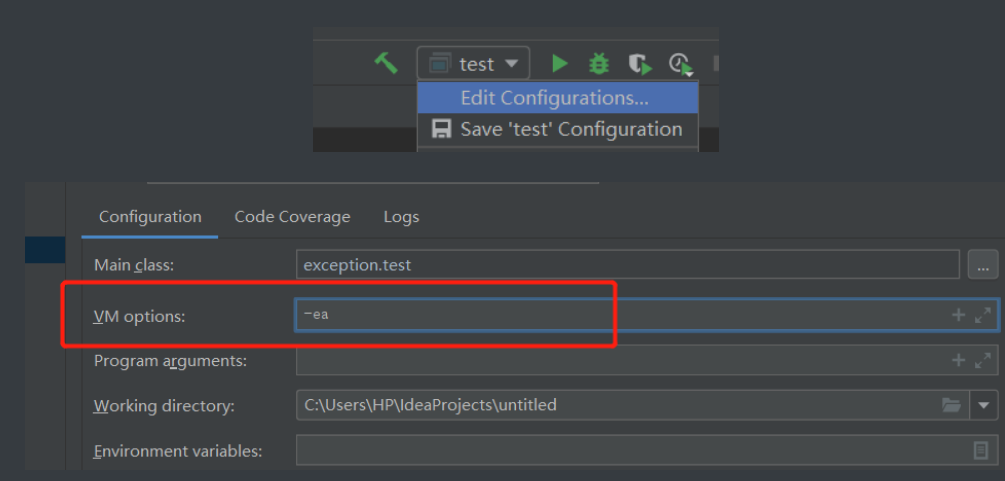Focus the Main class field
Viewport: 1005px width, 481px height.
click(x=627, y=264)
